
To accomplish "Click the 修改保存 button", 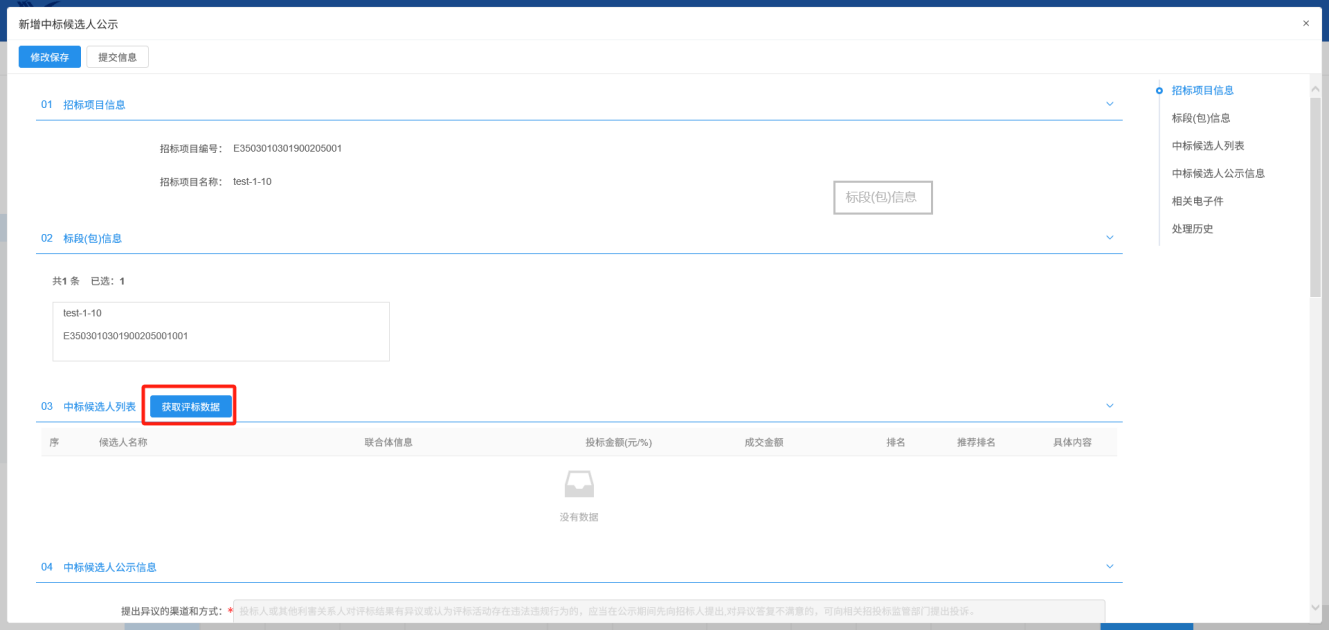I will click(49, 57).
